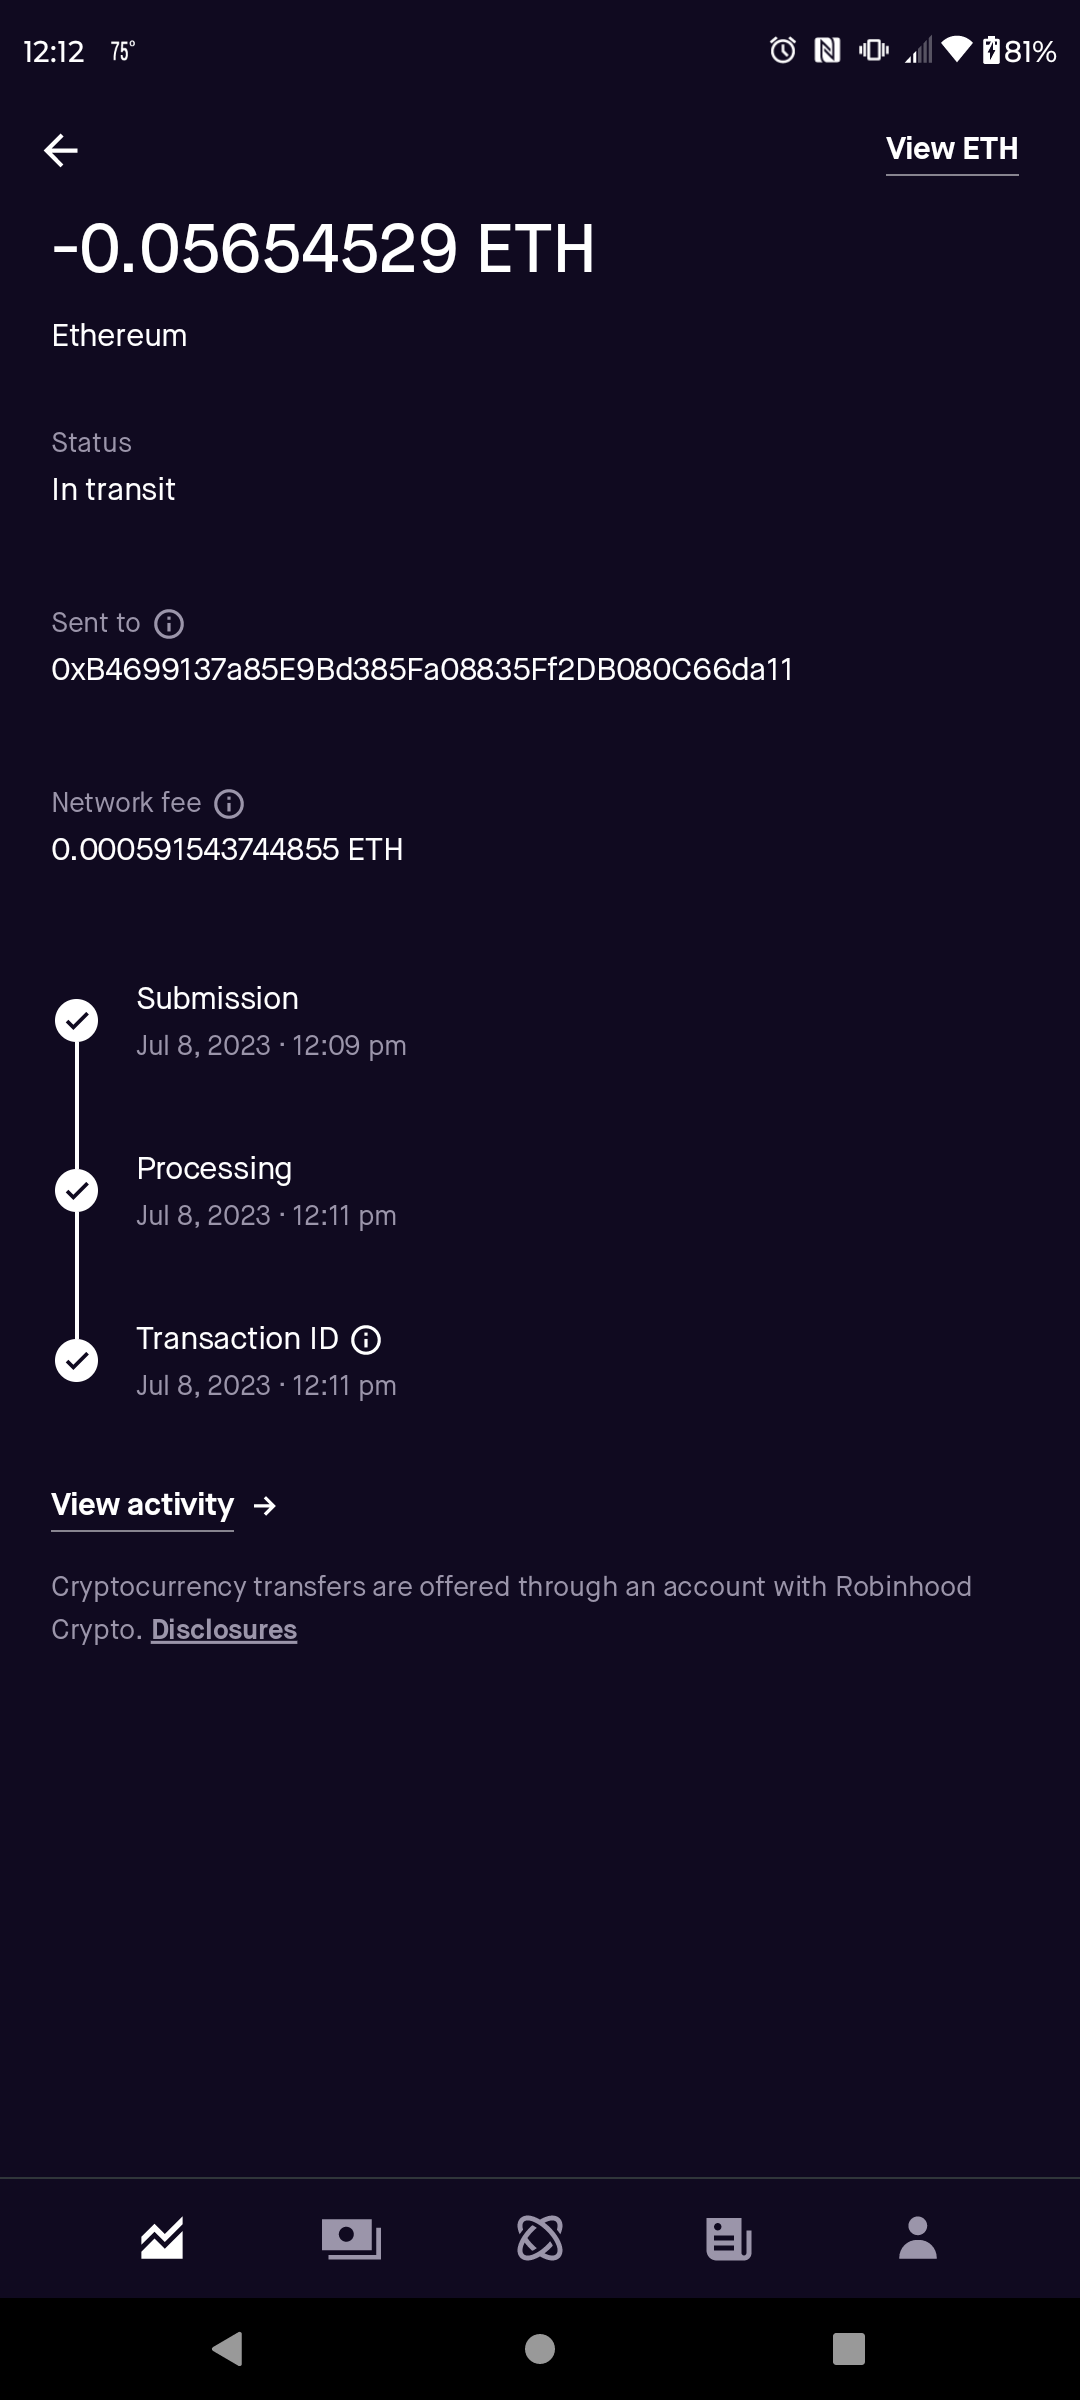
Task: Tap the Sent to info icon
Action: tap(169, 624)
